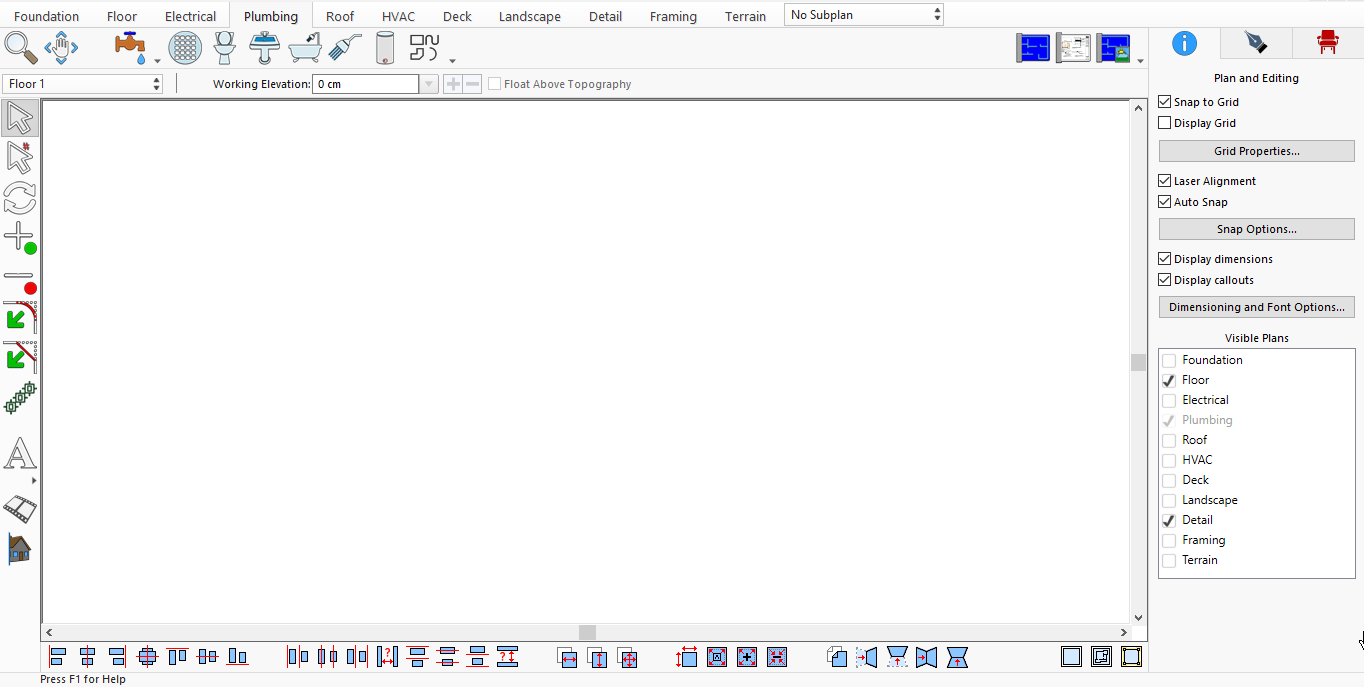Image resolution: width=1364 pixels, height=687 pixels.
Task: Click the Working Elevation input field
Action: [365, 84]
